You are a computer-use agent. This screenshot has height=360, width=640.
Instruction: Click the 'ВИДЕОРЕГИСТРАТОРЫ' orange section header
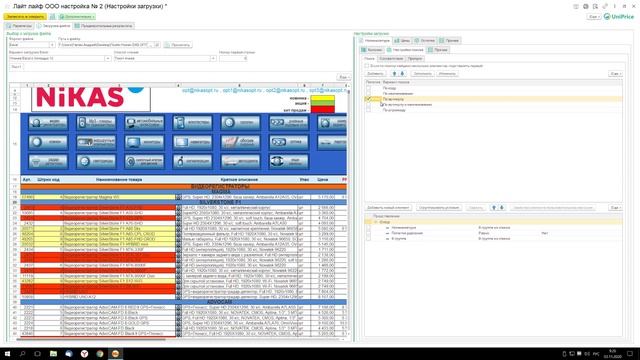tap(220, 187)
